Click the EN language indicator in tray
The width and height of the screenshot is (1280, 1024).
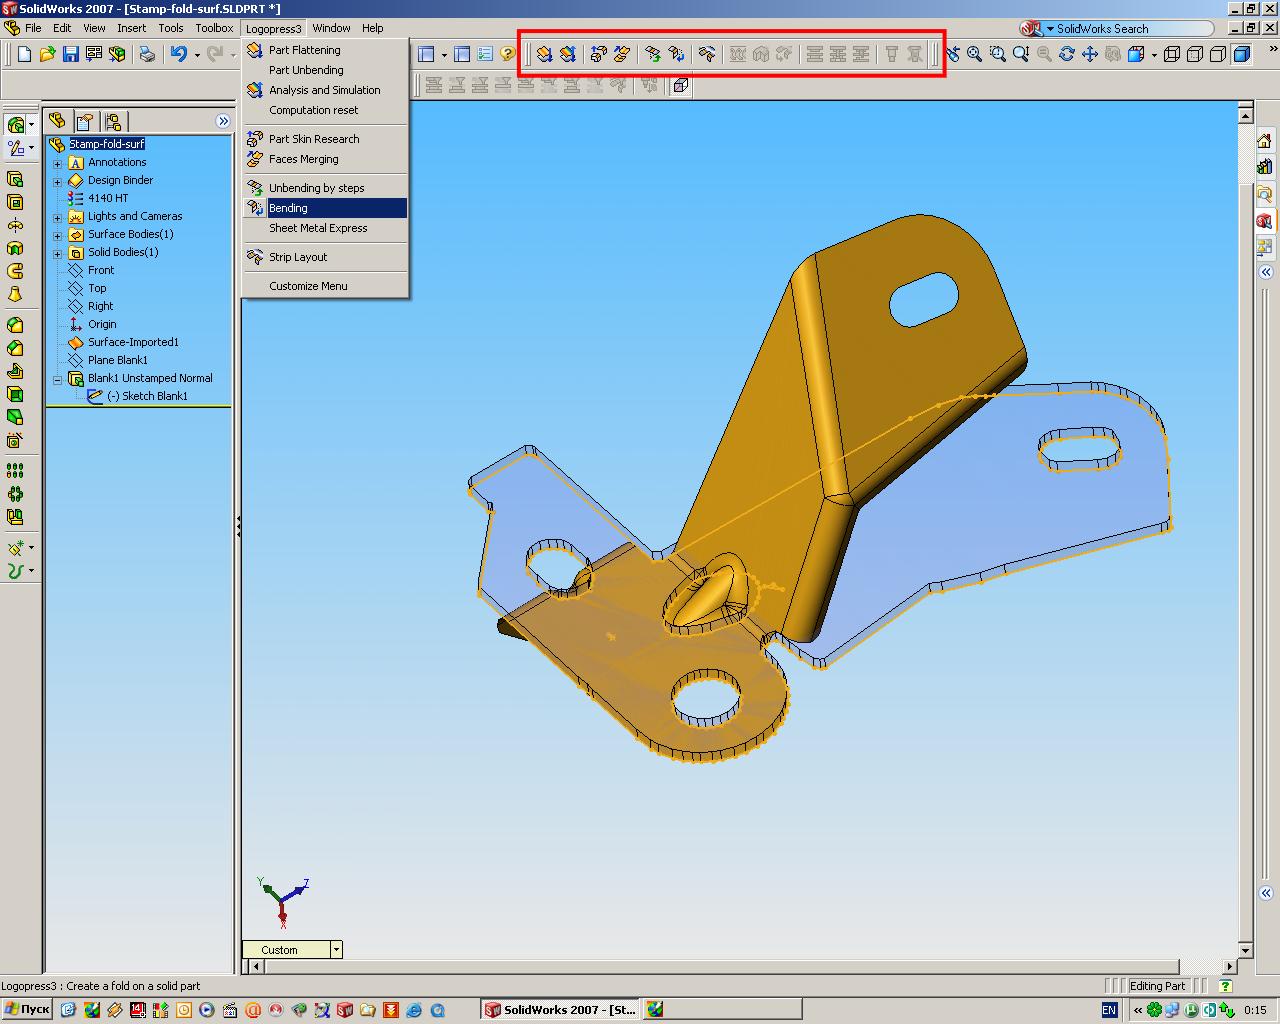click(x=1109, y=1010)
